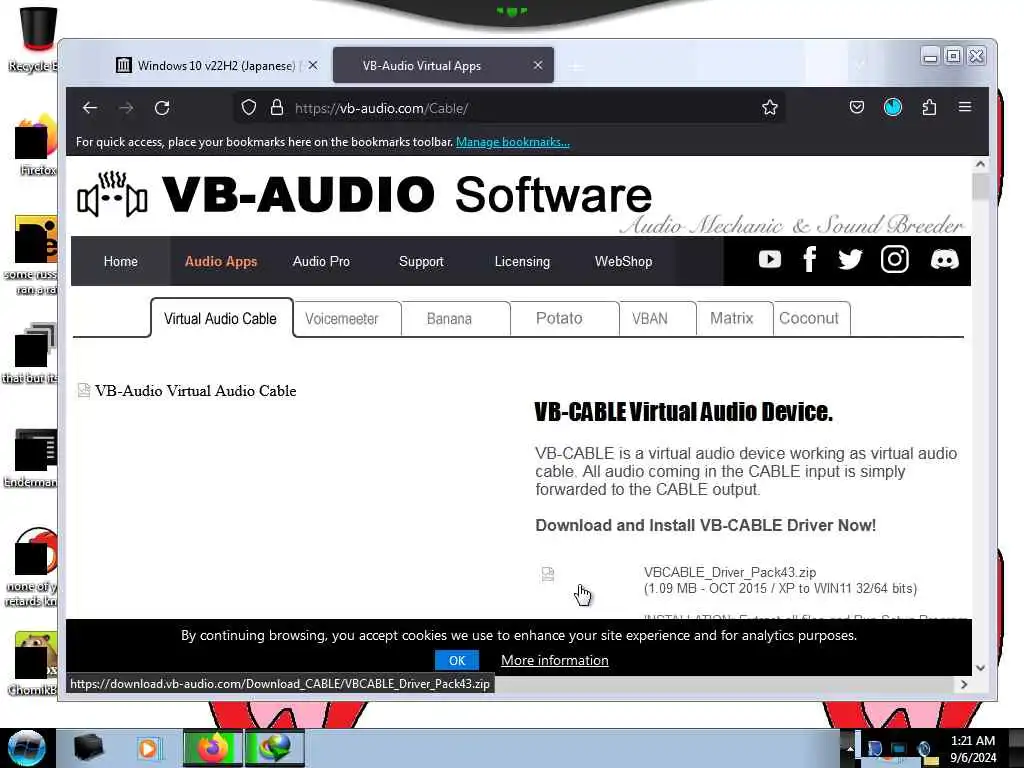Viewport: 1024px width, 768px height.
Task: Select the Potato tab
Action: coord(564,319)
